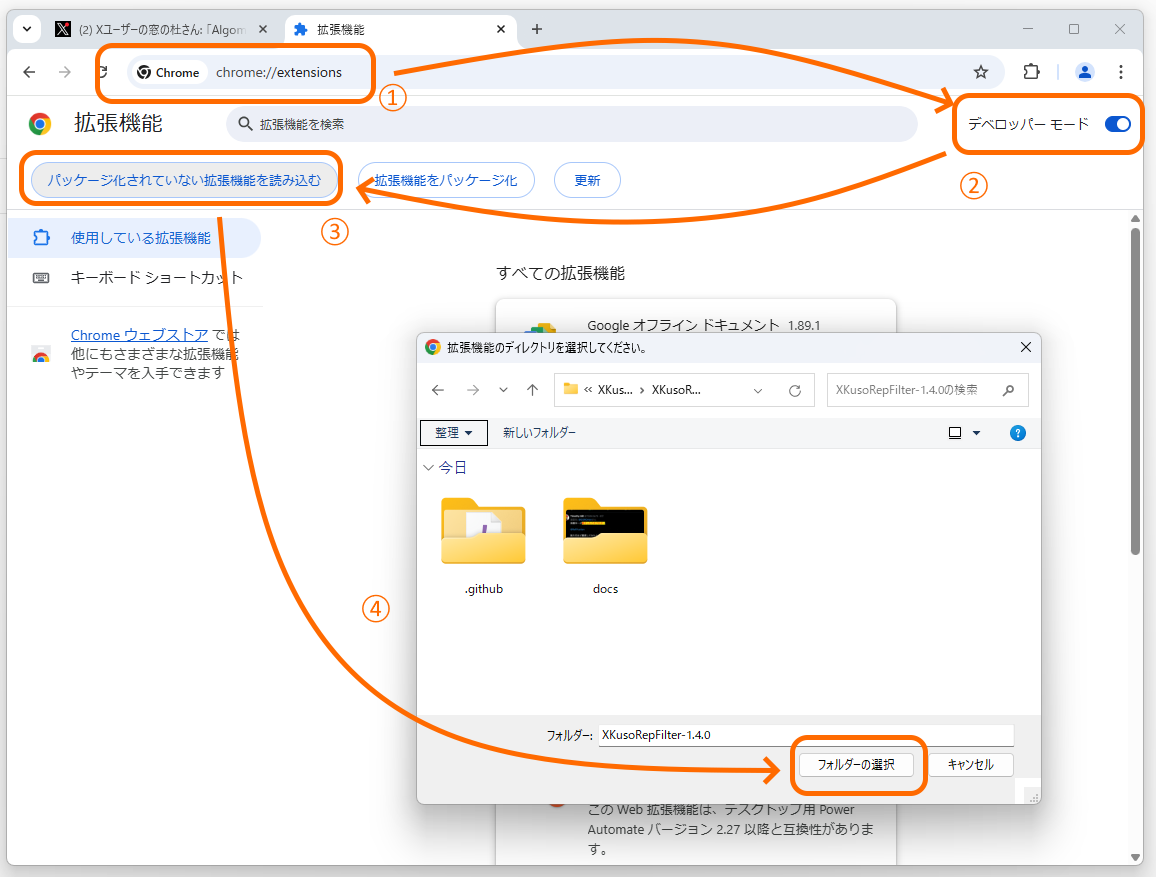Collapse the 今日 file group
Screen dimensions: 1156x877
426,467
